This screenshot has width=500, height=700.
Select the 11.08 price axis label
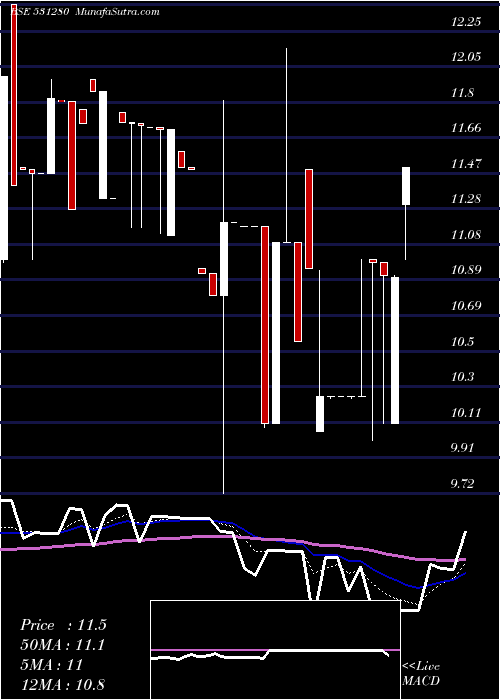[x=466, y=234]
